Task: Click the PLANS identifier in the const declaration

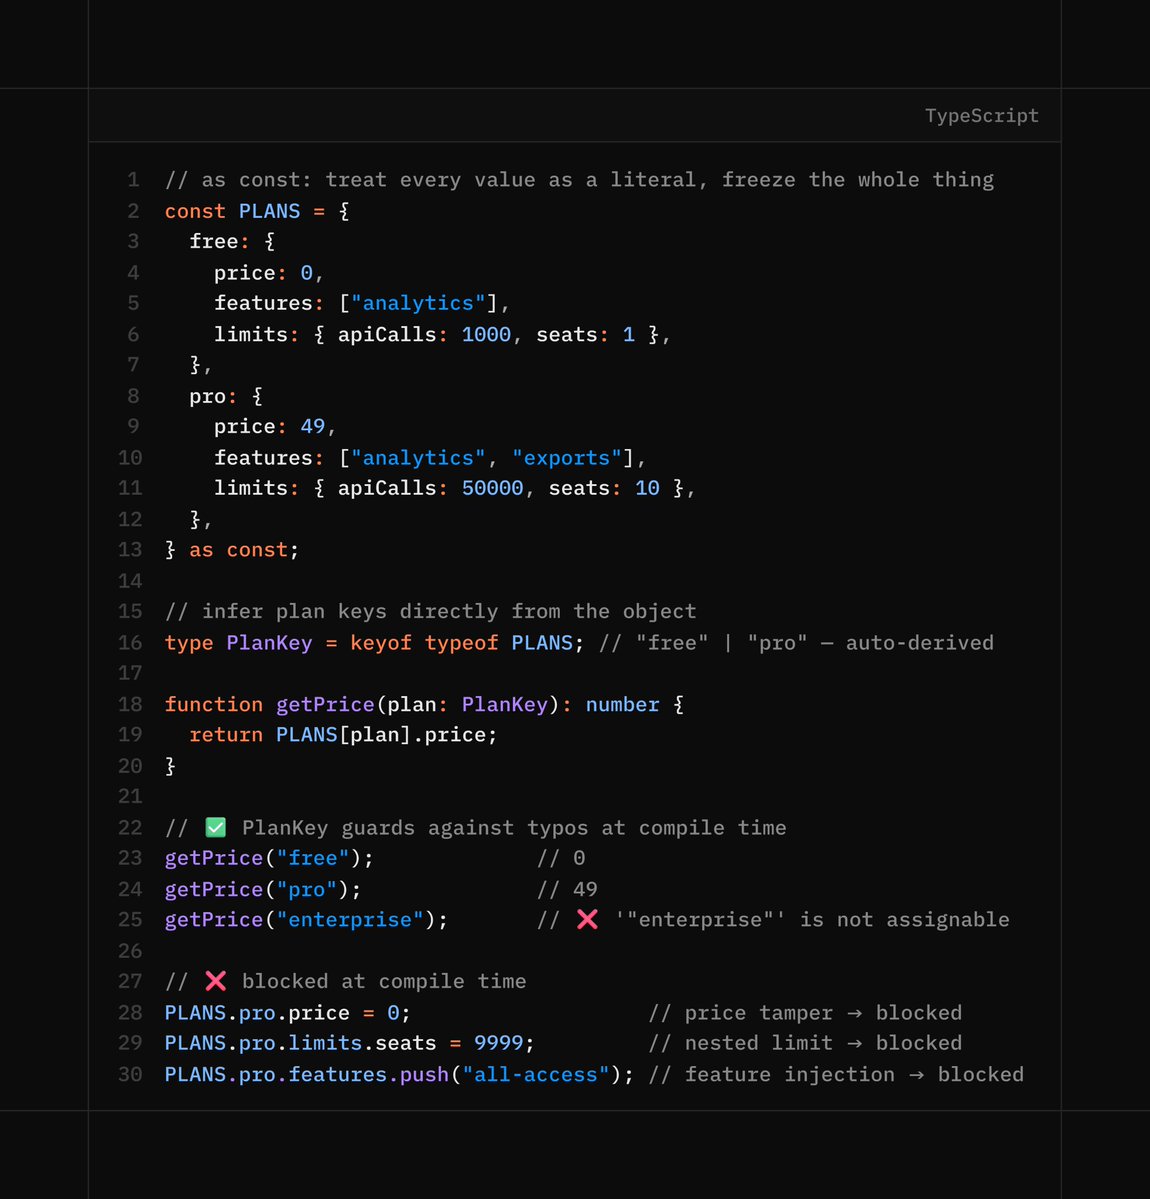Action: [x=269, y=211]
